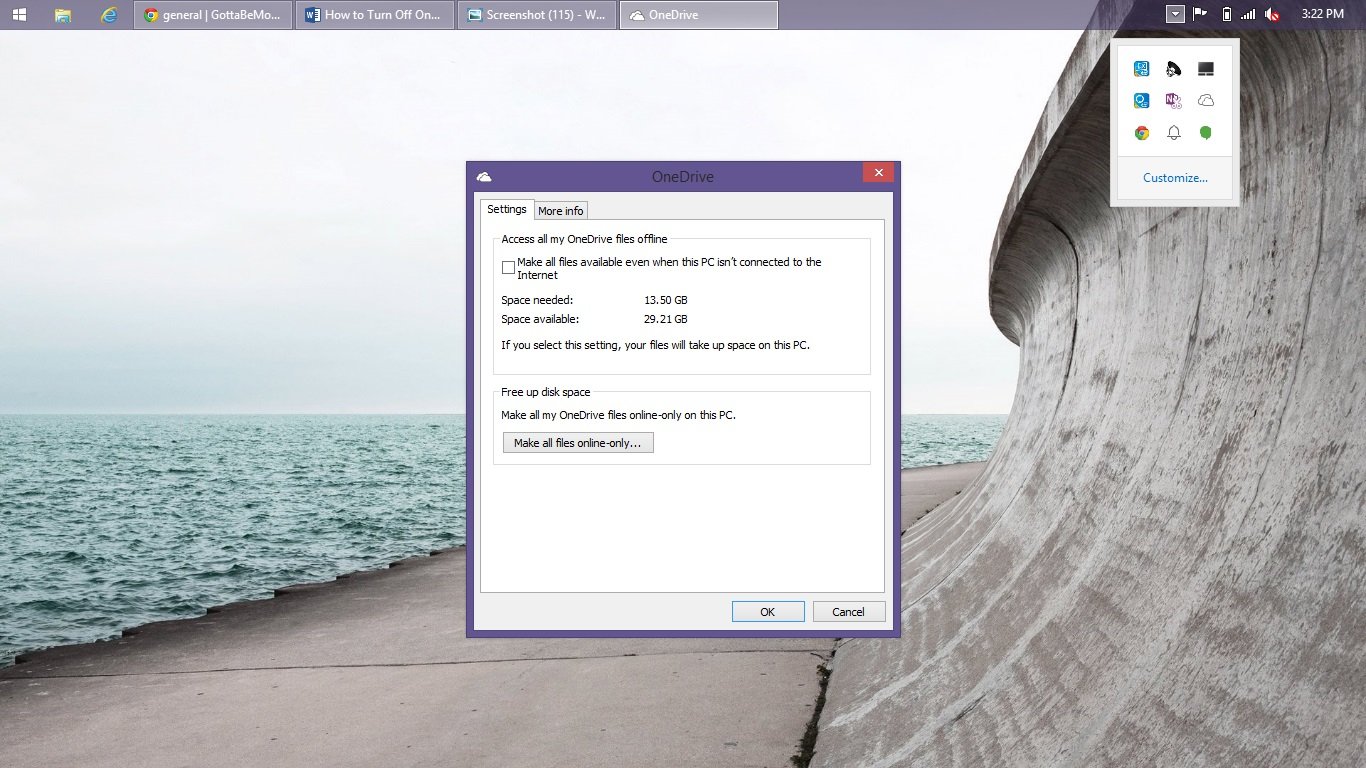The height and width of the screenshot is (768, 1366).
Task: Switch to the More info tab
Action: 560,211
